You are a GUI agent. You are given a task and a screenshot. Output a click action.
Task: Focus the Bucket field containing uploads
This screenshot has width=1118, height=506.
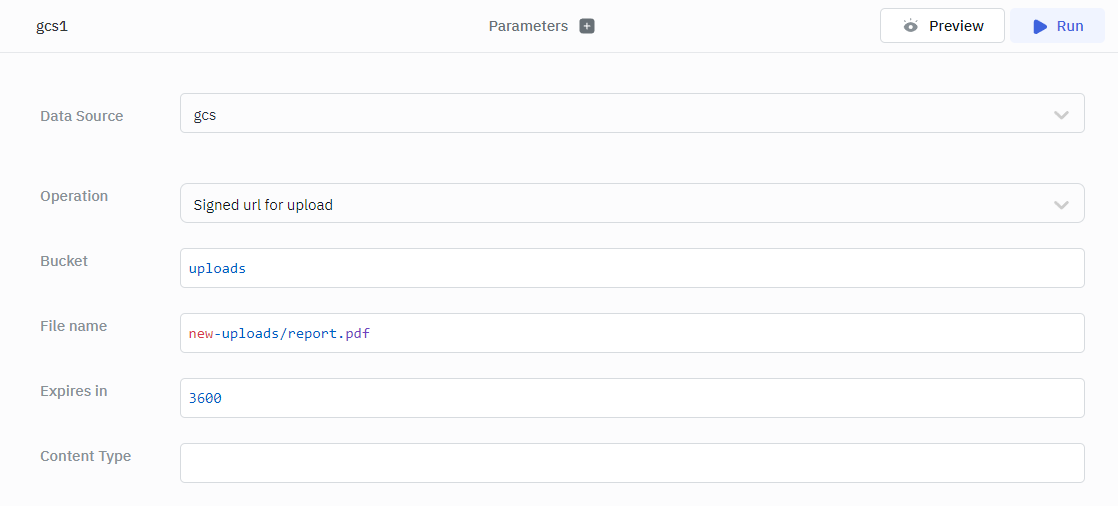631,268
